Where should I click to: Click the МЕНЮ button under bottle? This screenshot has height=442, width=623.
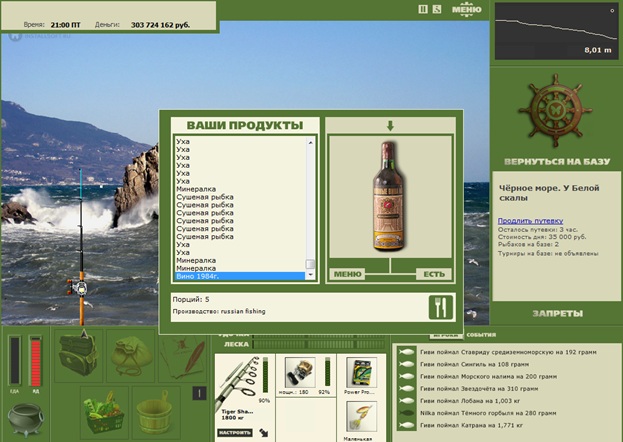347,274
